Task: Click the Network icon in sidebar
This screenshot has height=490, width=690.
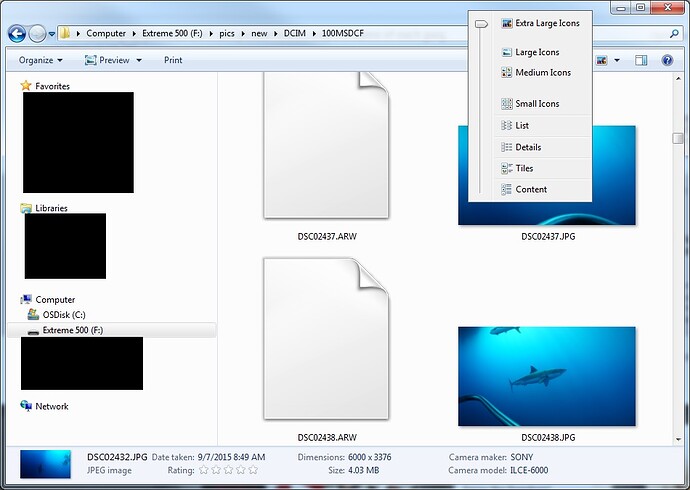Action: coord(26,406)
